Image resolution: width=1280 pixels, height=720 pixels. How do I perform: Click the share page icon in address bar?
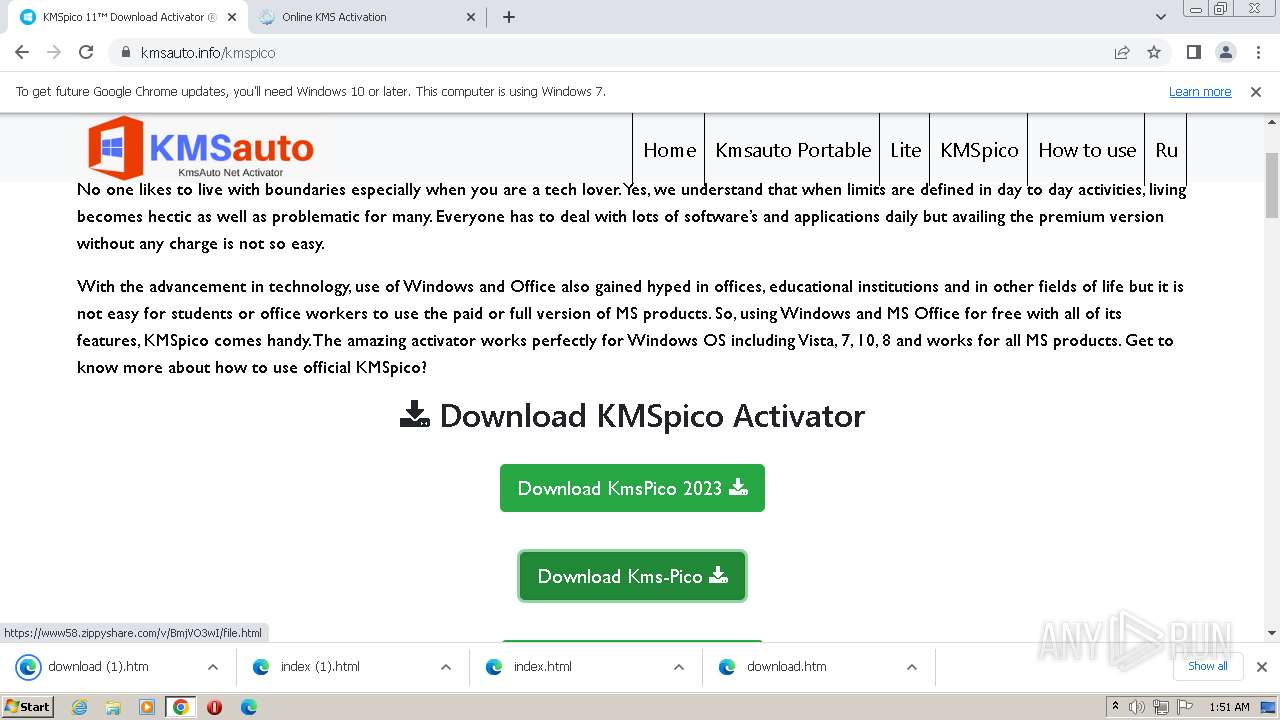tap(1122, 52)
